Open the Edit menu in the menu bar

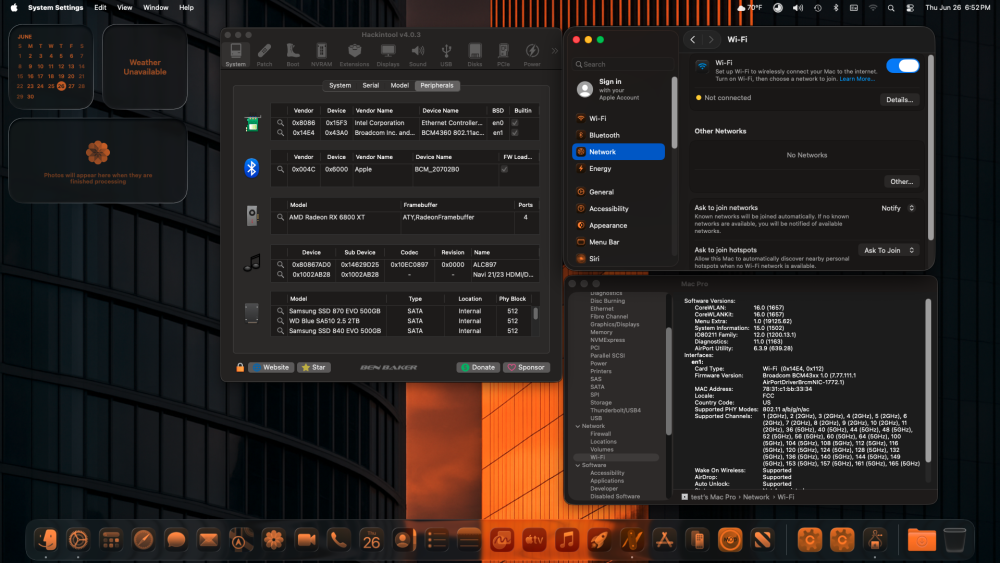(x=100, y=8)
